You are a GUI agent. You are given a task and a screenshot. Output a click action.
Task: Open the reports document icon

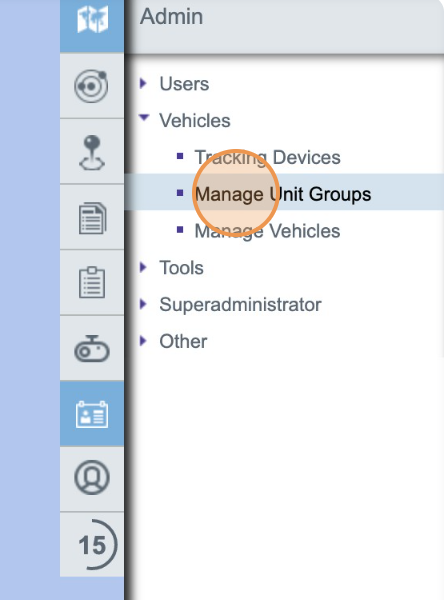[x=92, y=218]
